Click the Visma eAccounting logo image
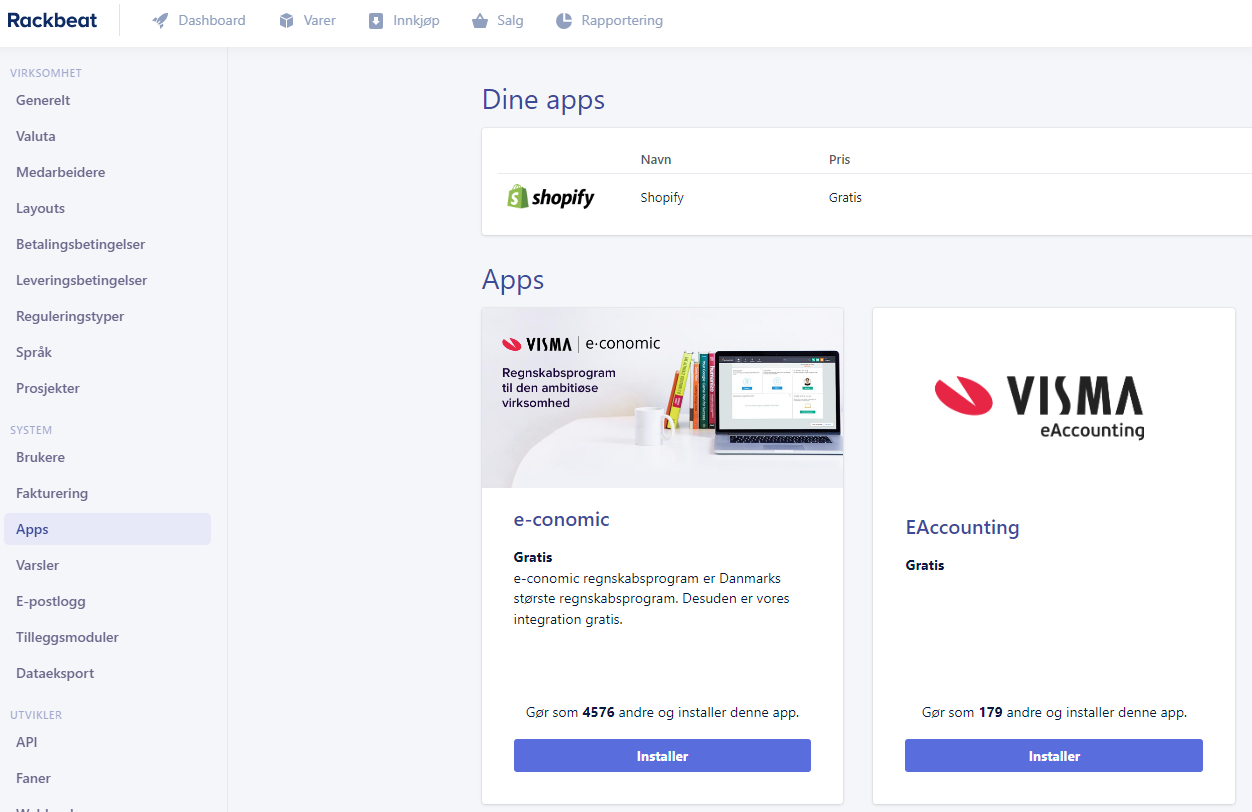This screenshot has width=1252, height=812. pos(1040,406)
